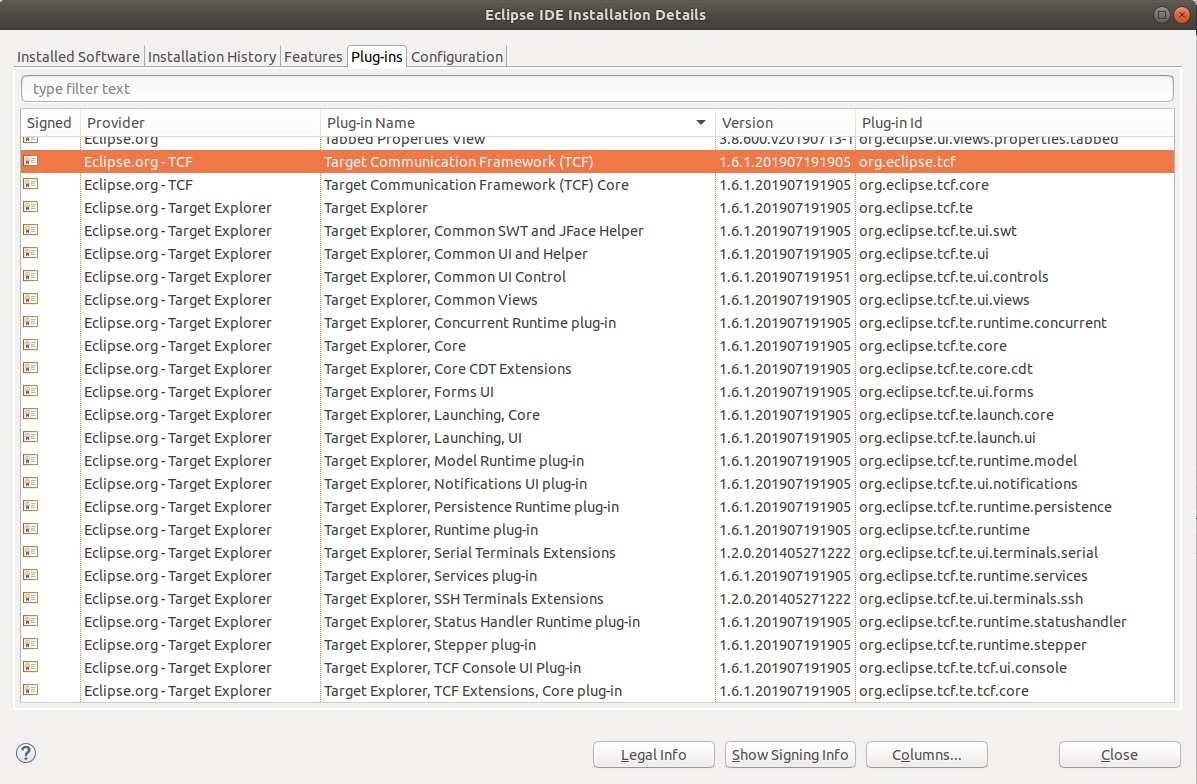Click signed icon for Services plug-in row

31,575
